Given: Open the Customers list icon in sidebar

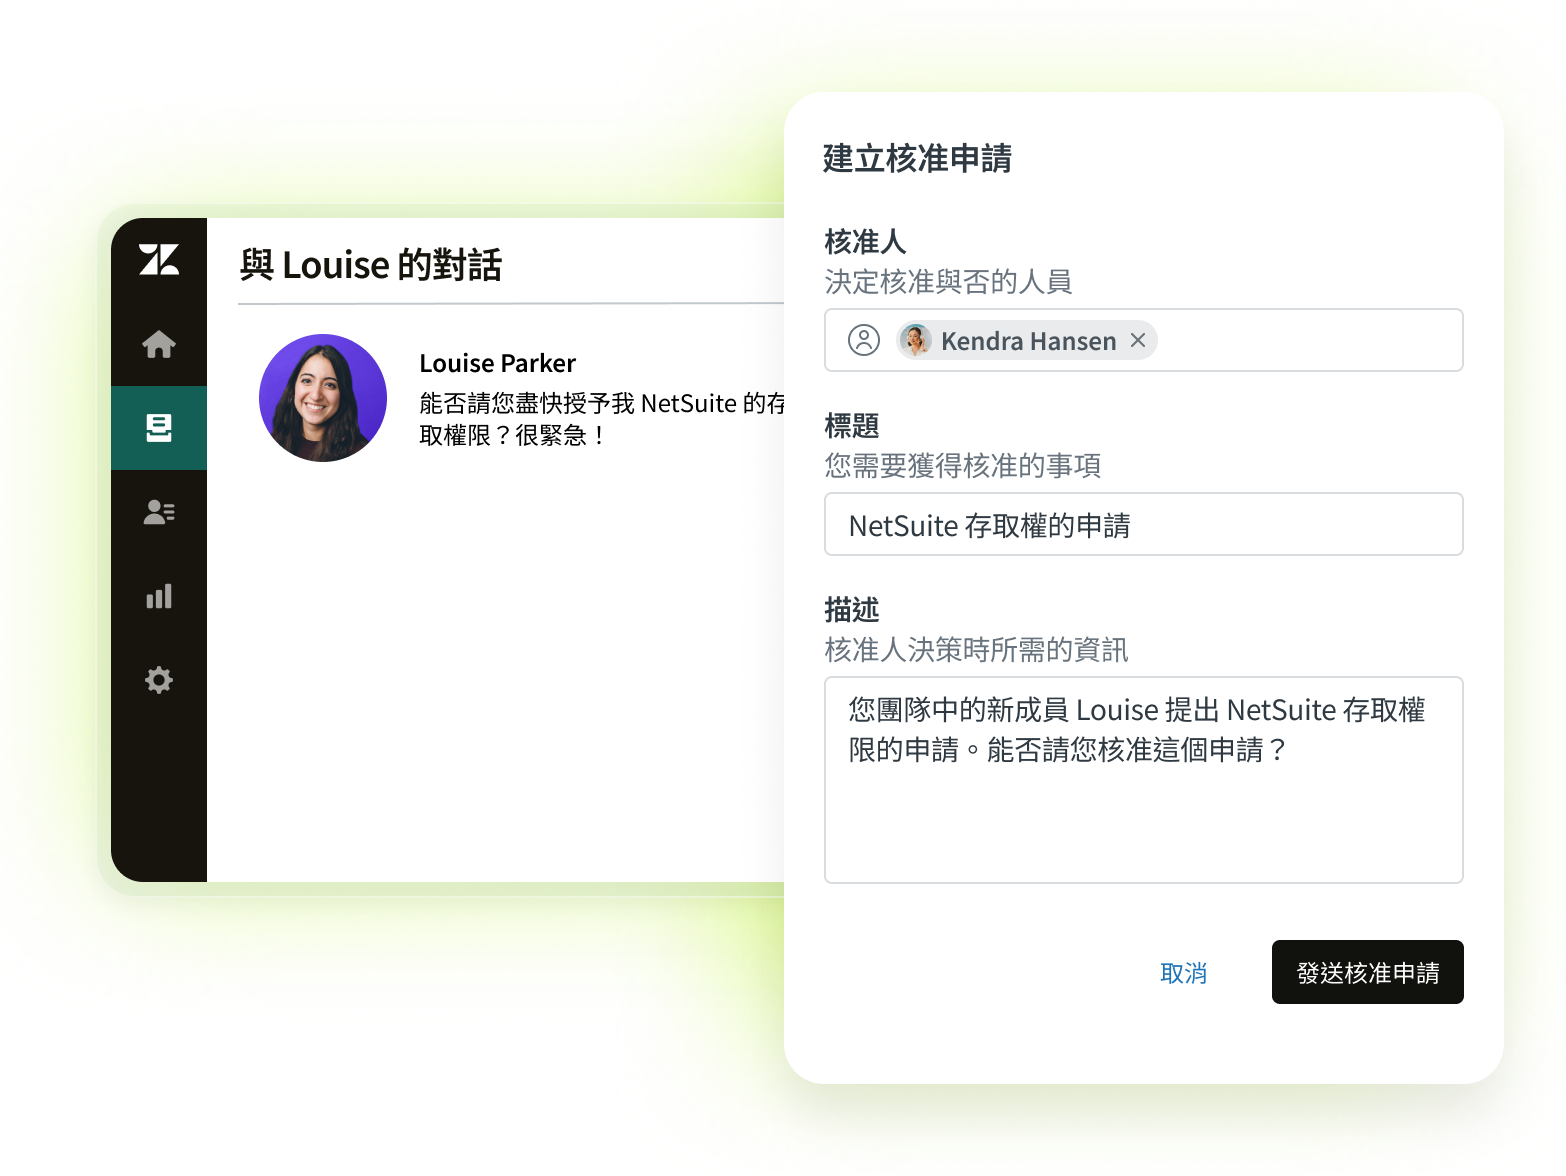Looking at the screenshot, I should pos(159,512).
